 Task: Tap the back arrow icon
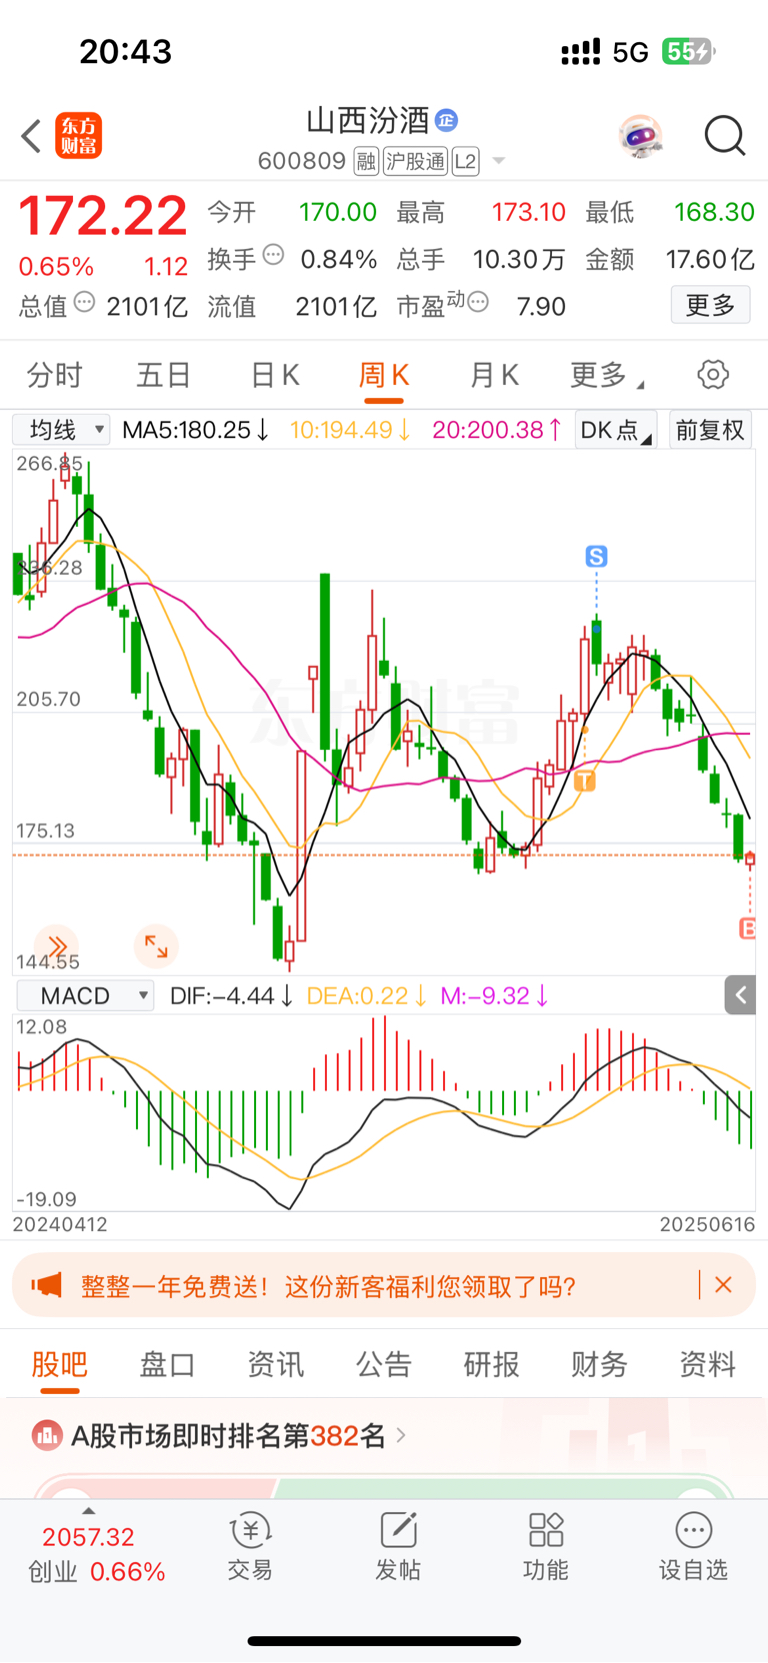click(32, 136)
